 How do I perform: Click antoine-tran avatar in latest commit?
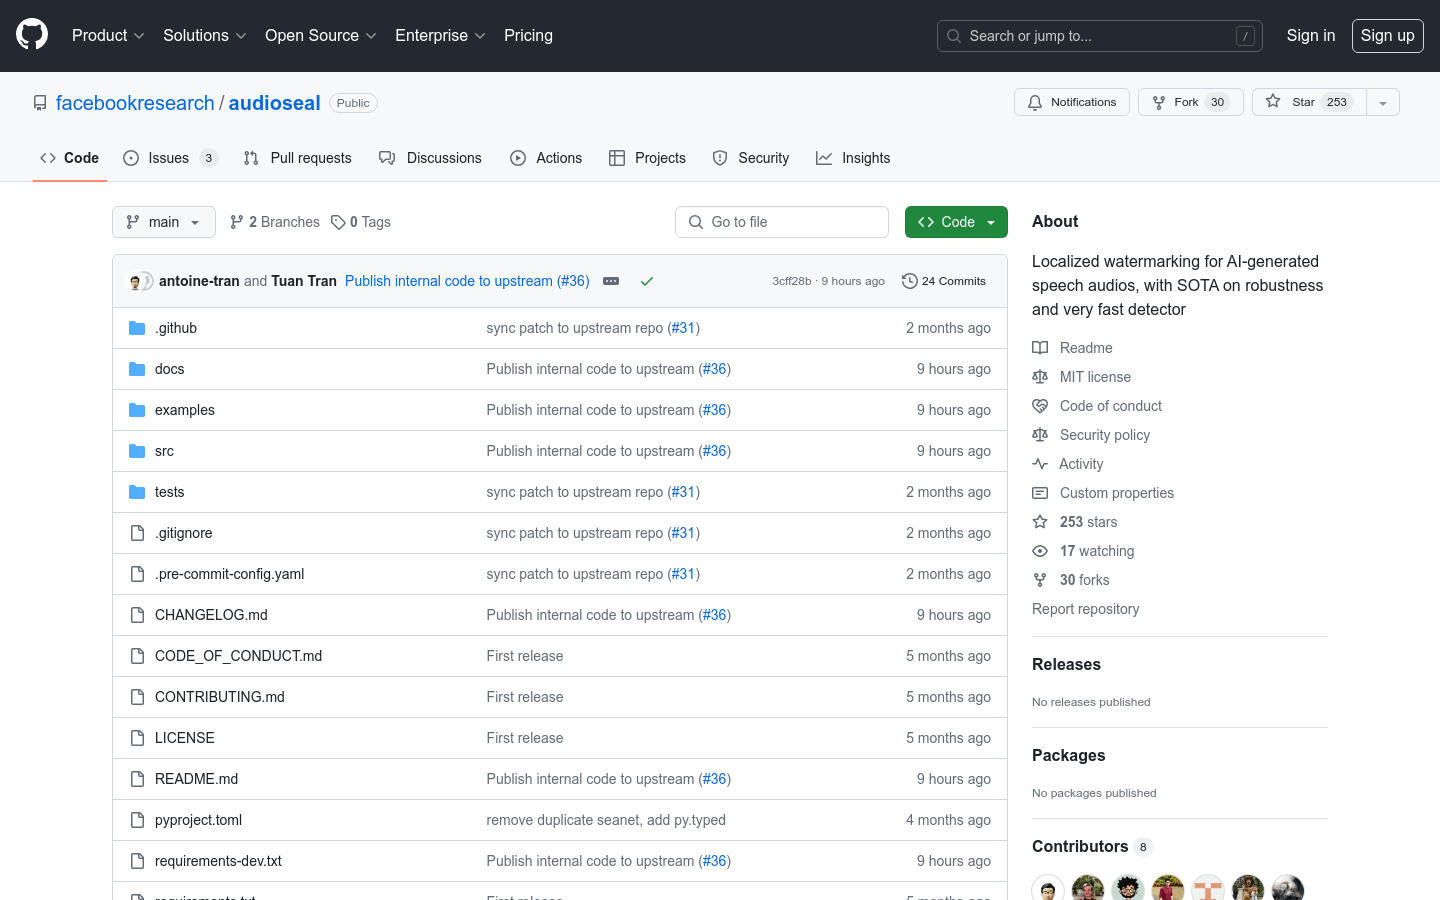coord(135,281)
